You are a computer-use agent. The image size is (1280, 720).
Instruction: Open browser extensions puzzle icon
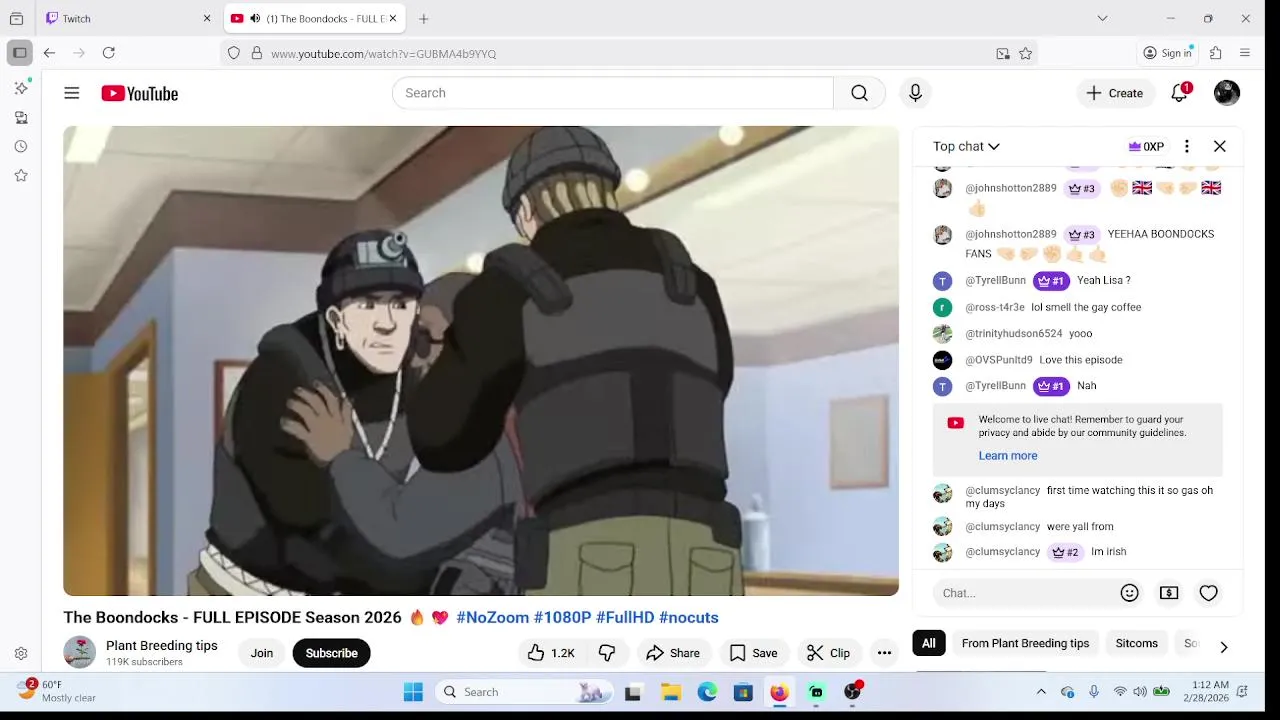(1216, 53)
